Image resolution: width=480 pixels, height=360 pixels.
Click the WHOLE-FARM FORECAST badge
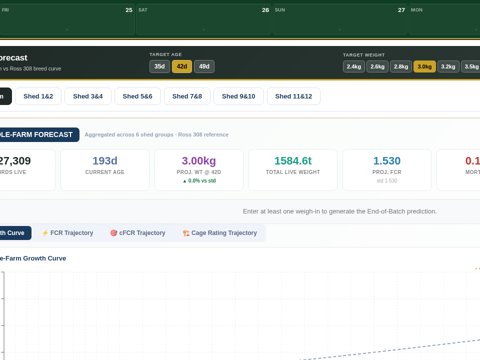pos(39,135)
